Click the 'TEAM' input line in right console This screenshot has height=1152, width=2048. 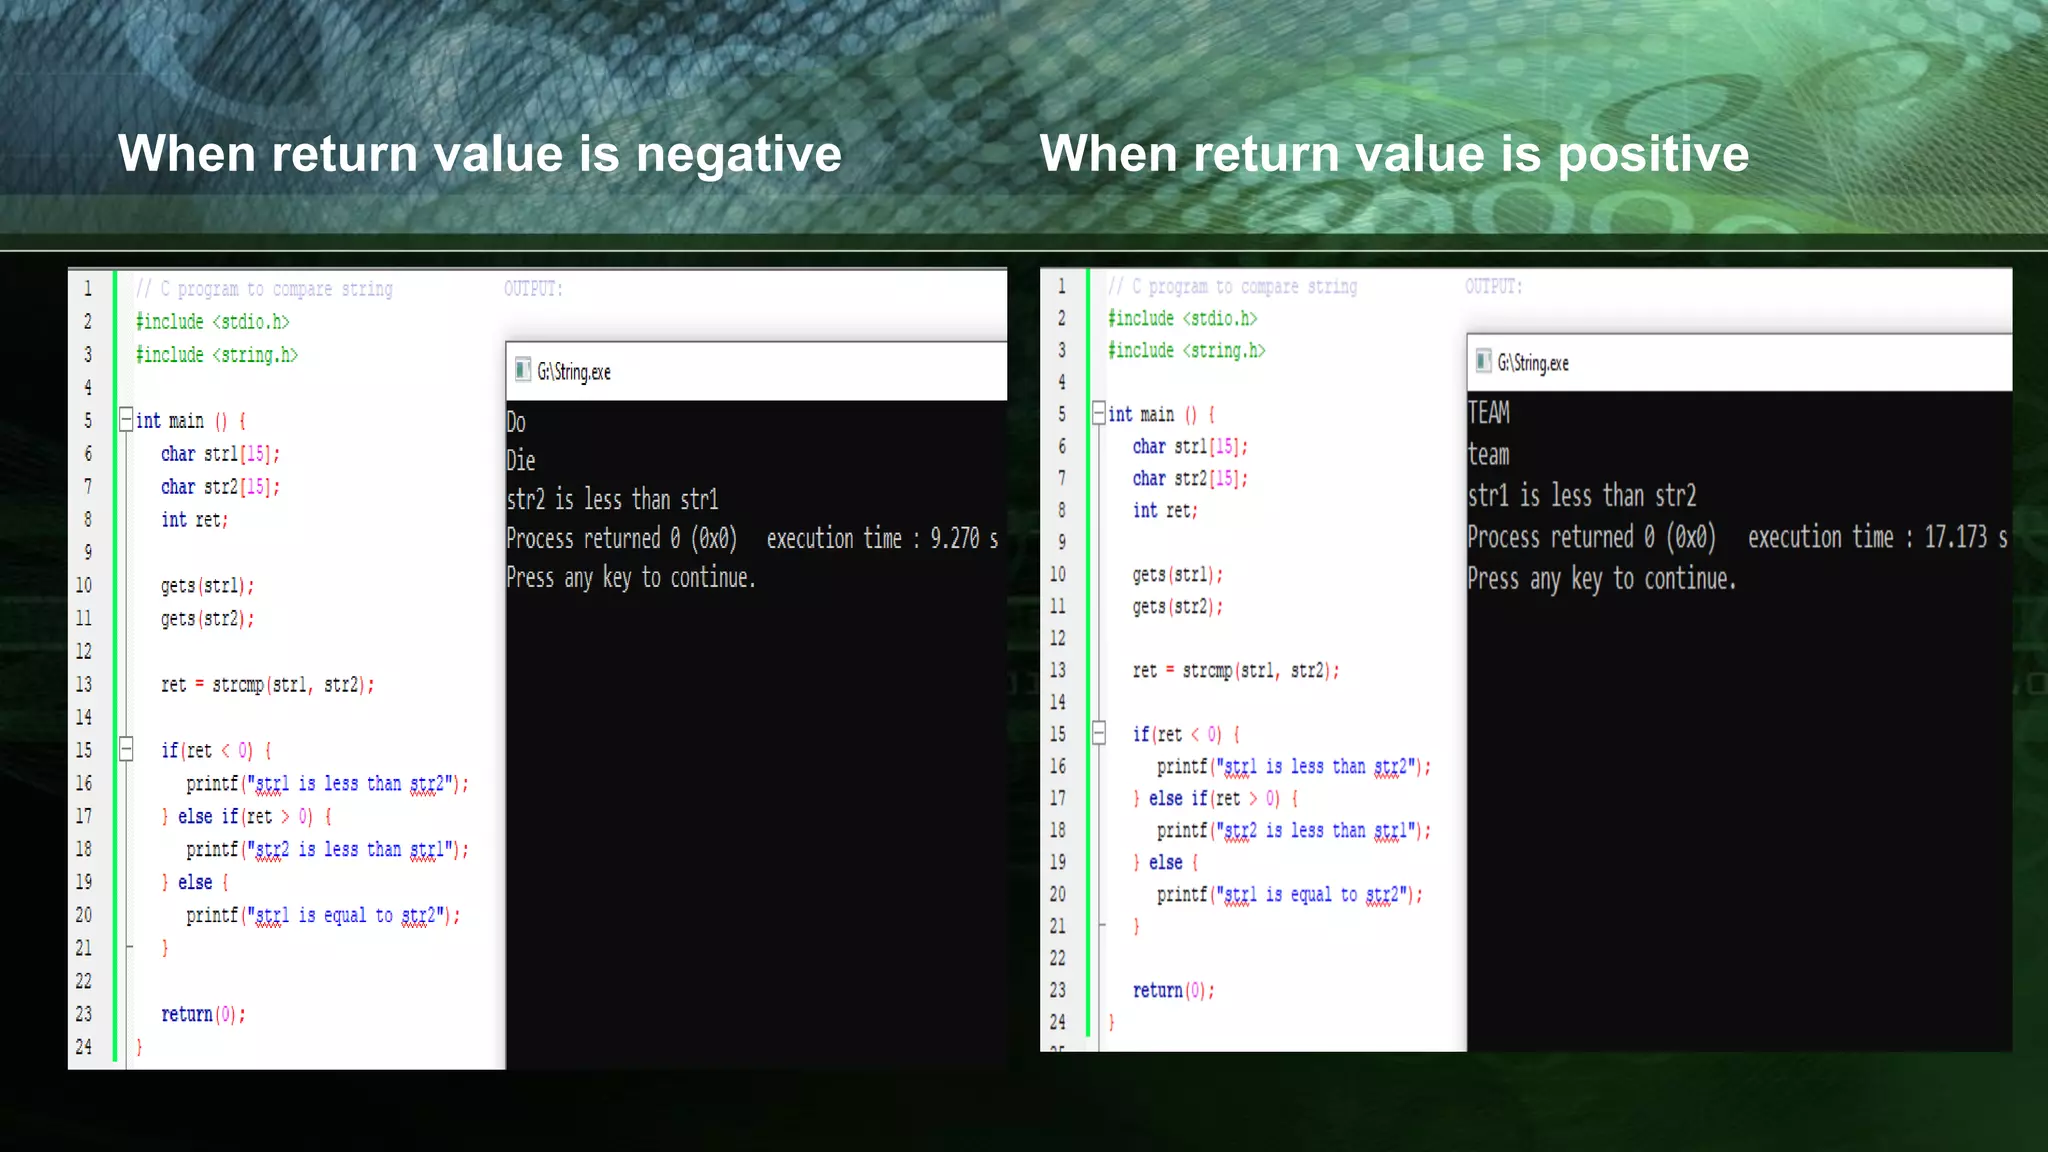click(1488, 413)
